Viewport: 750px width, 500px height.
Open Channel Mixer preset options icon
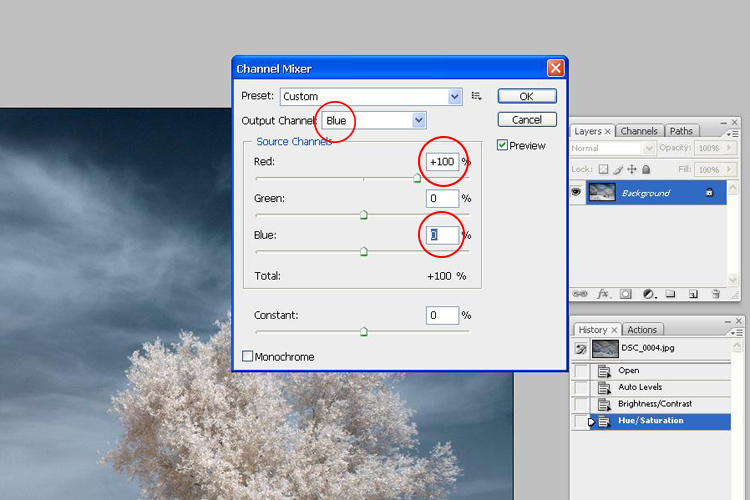coord(477,96)
